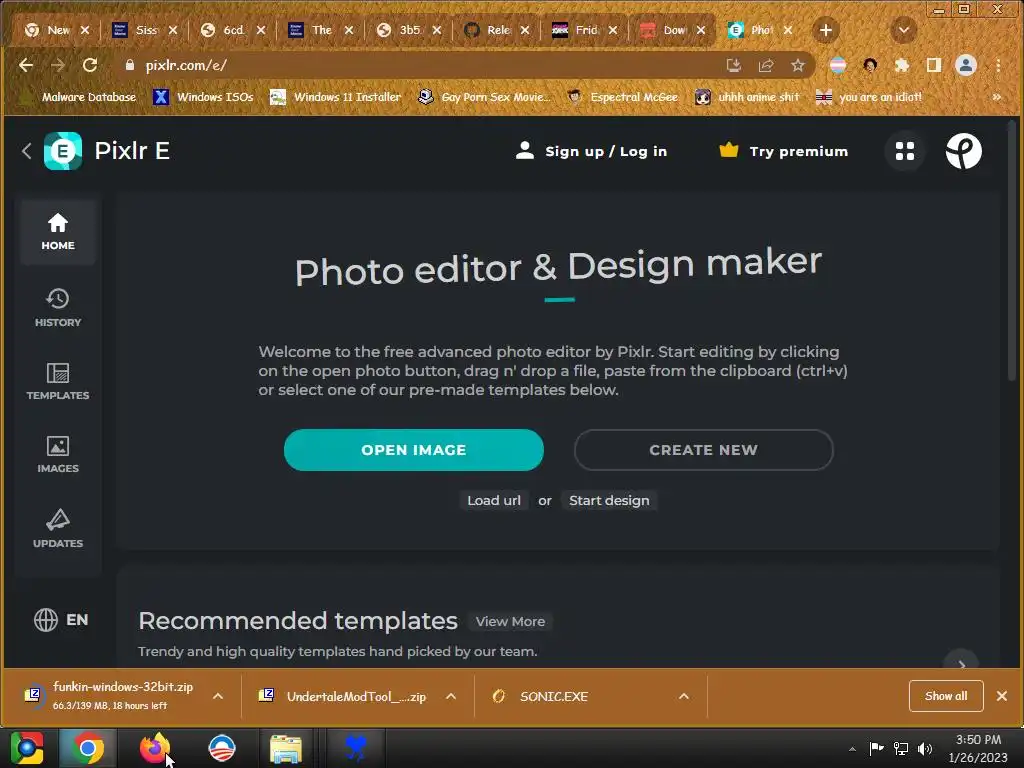Open a new browser tab with plus button
This screenshot has height=768, width=1024.
[x=825, y=30]
